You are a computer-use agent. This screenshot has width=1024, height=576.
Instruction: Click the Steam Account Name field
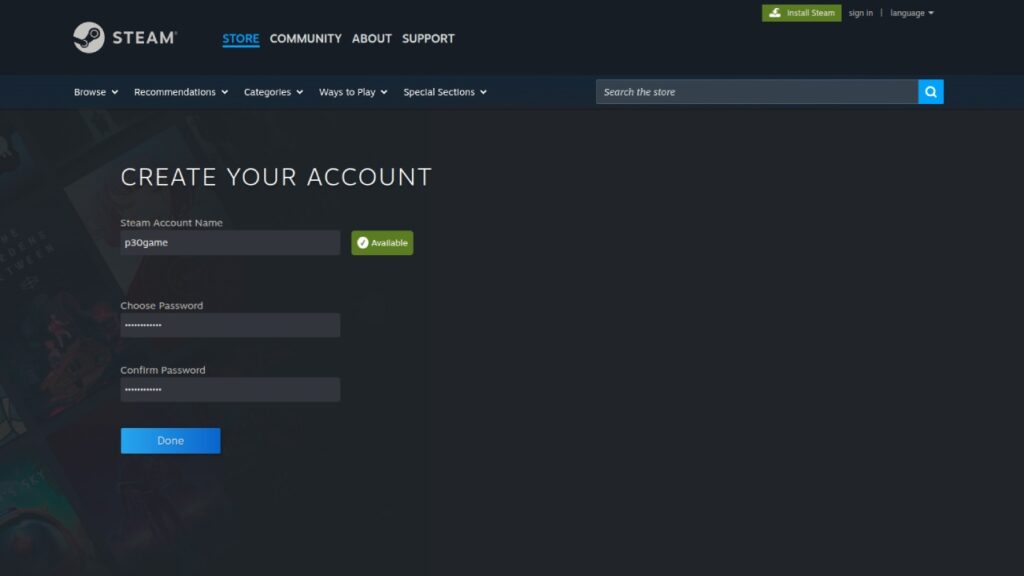[230, 243]
